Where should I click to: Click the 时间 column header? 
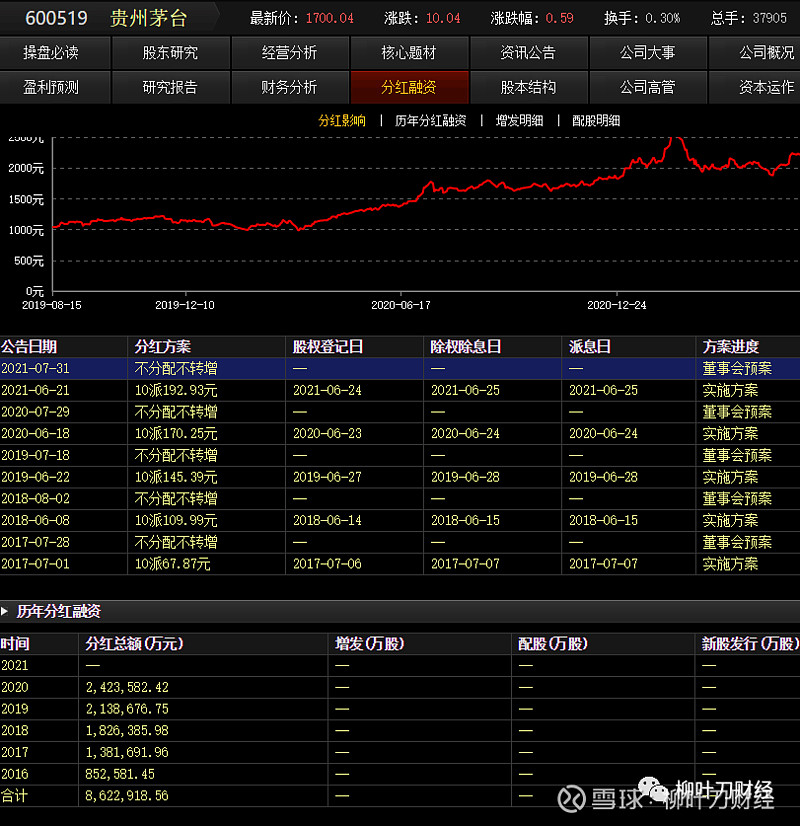pos(15,644)
